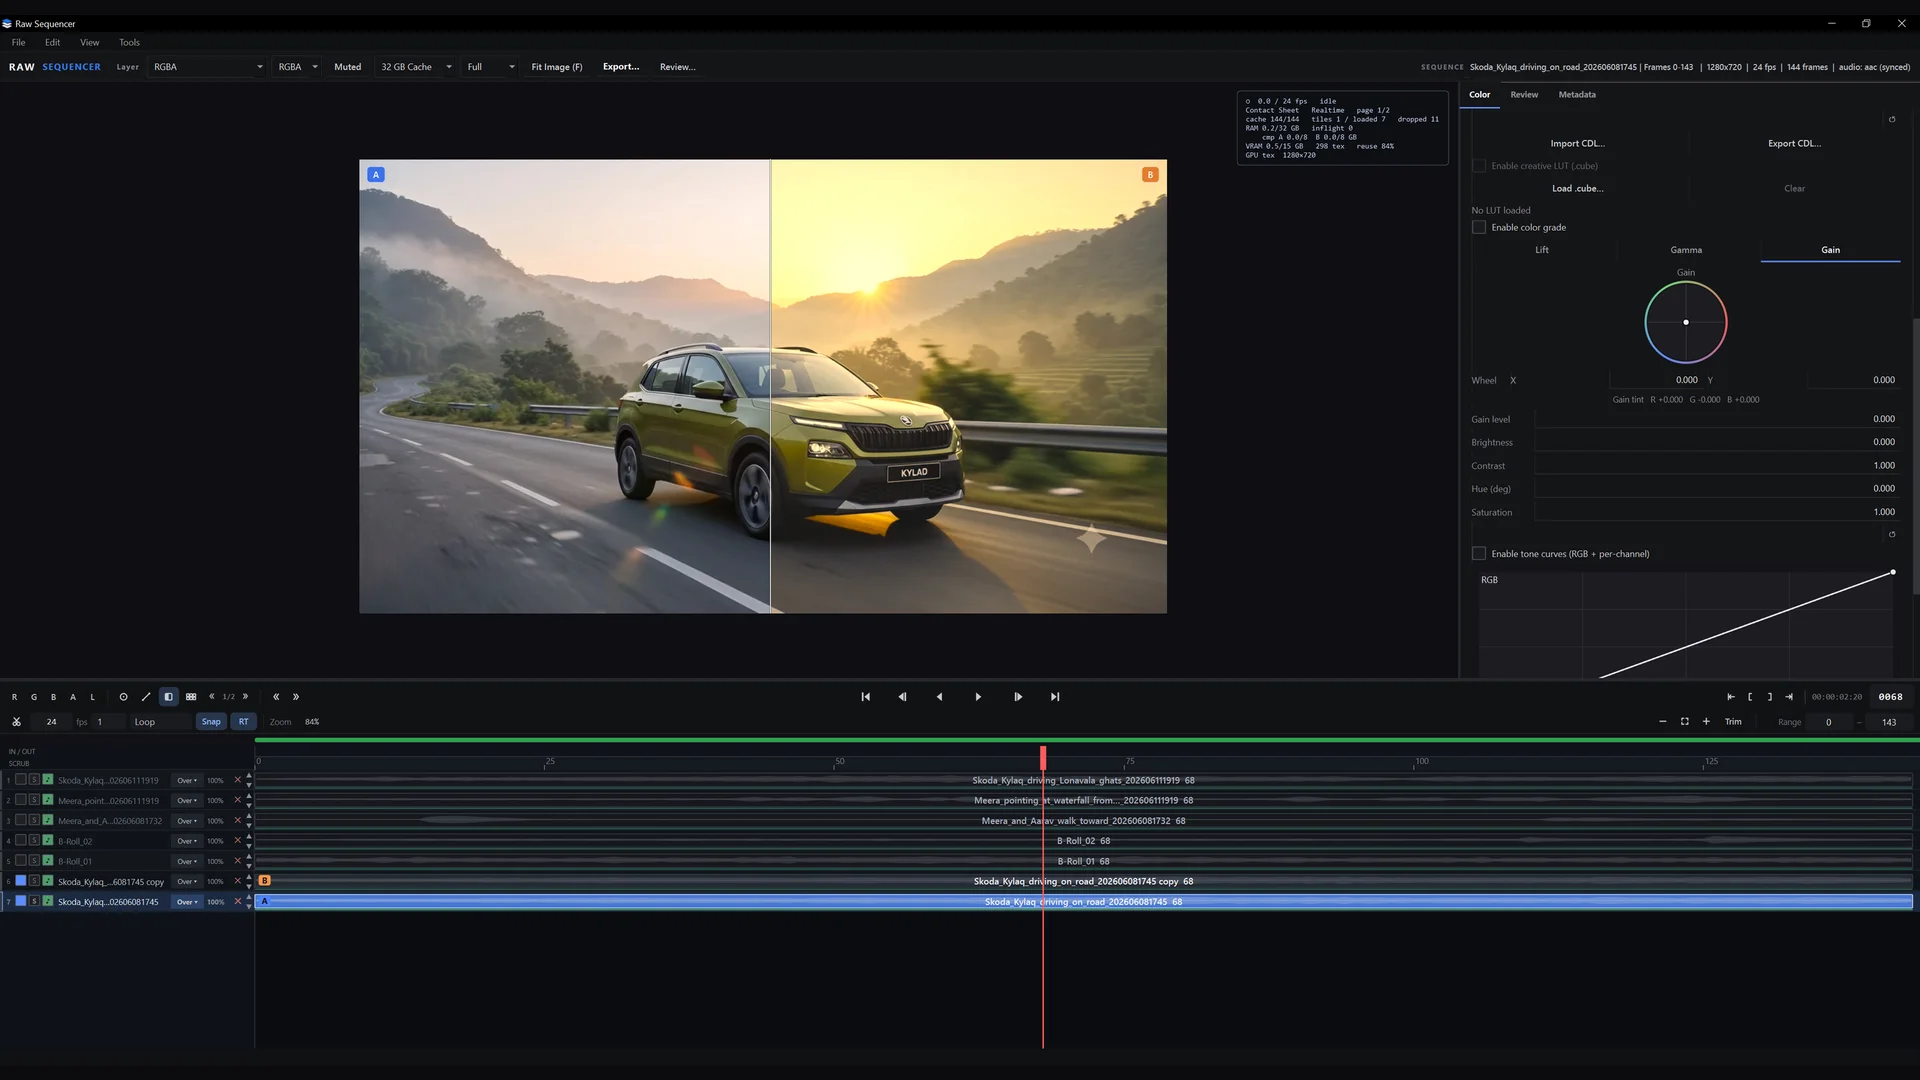Open blend mode Over for Skoda_Kylaq copy layer
Image resolution: width=1920 pixels, height=1080 pixels.
187,882
